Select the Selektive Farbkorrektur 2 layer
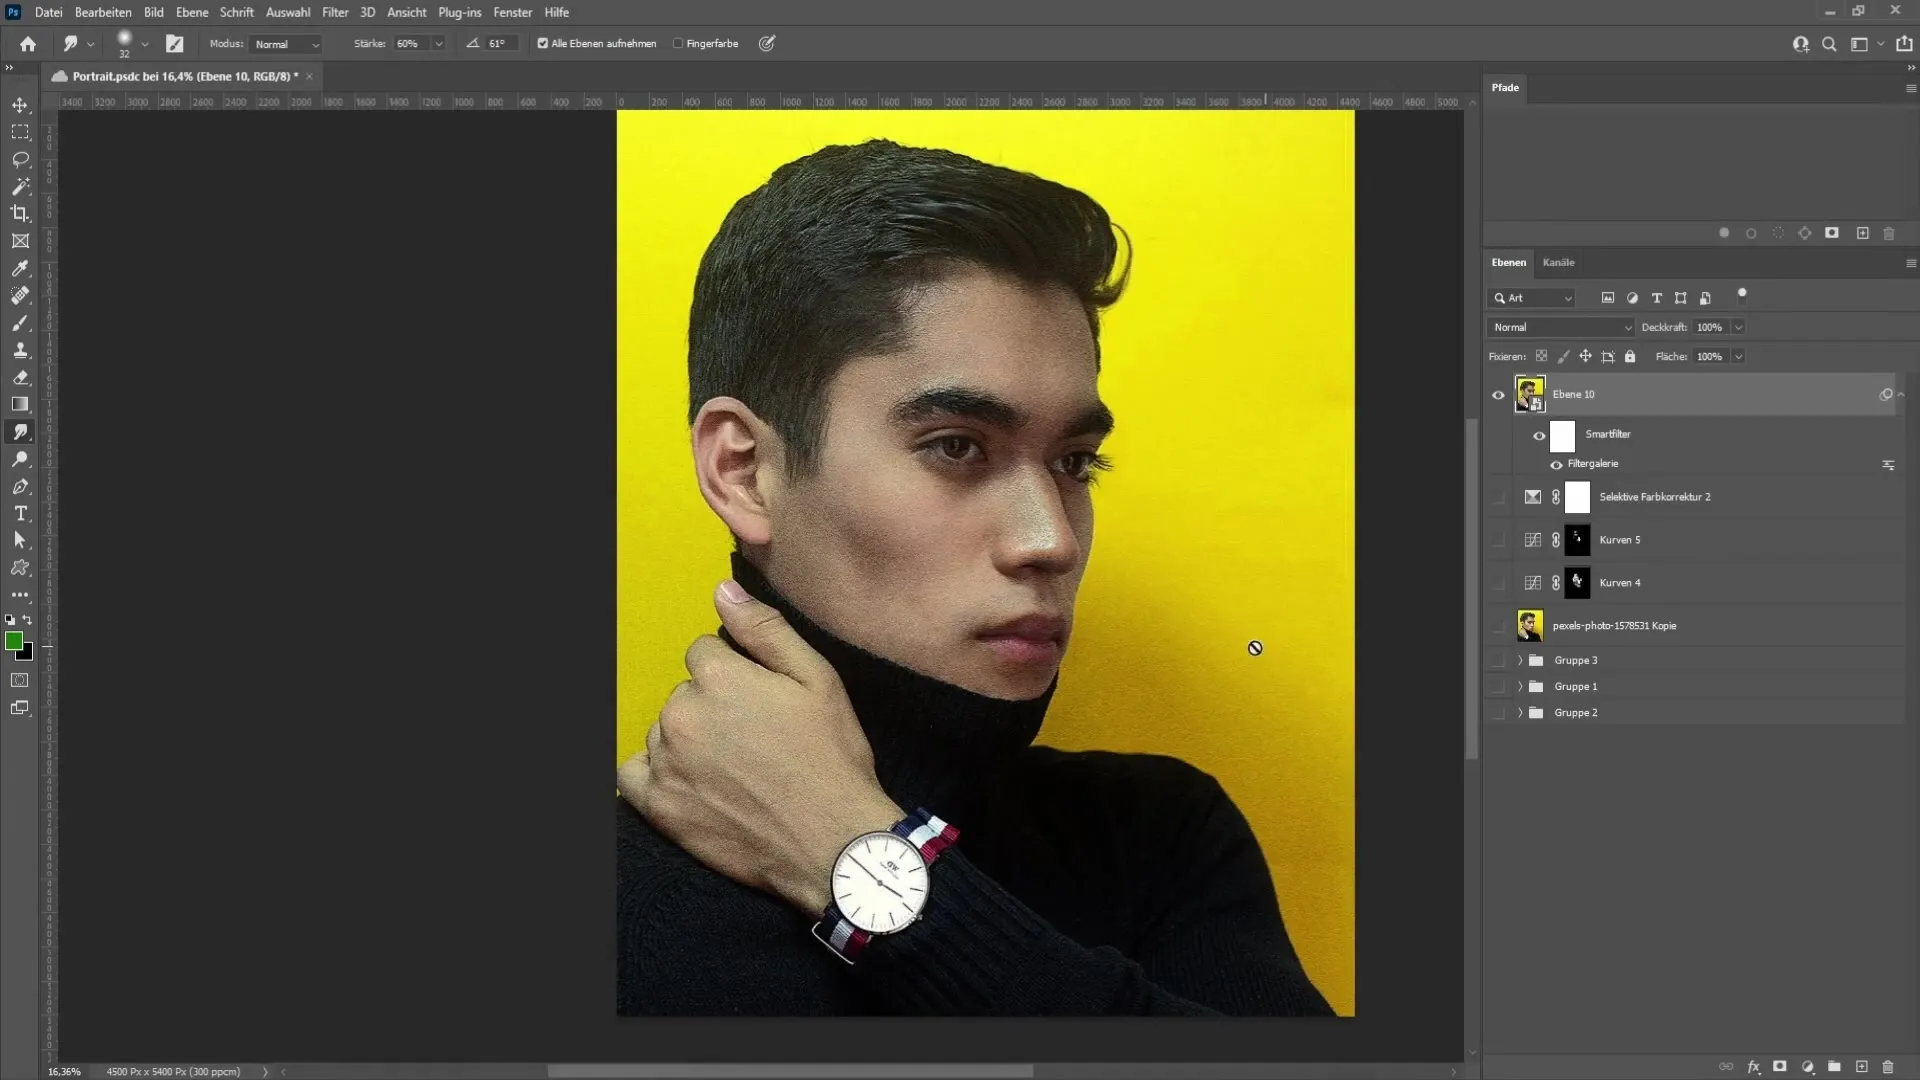Viewport: 1920px width, 1080px height. pyautogui.click(x=1654, y=496)
